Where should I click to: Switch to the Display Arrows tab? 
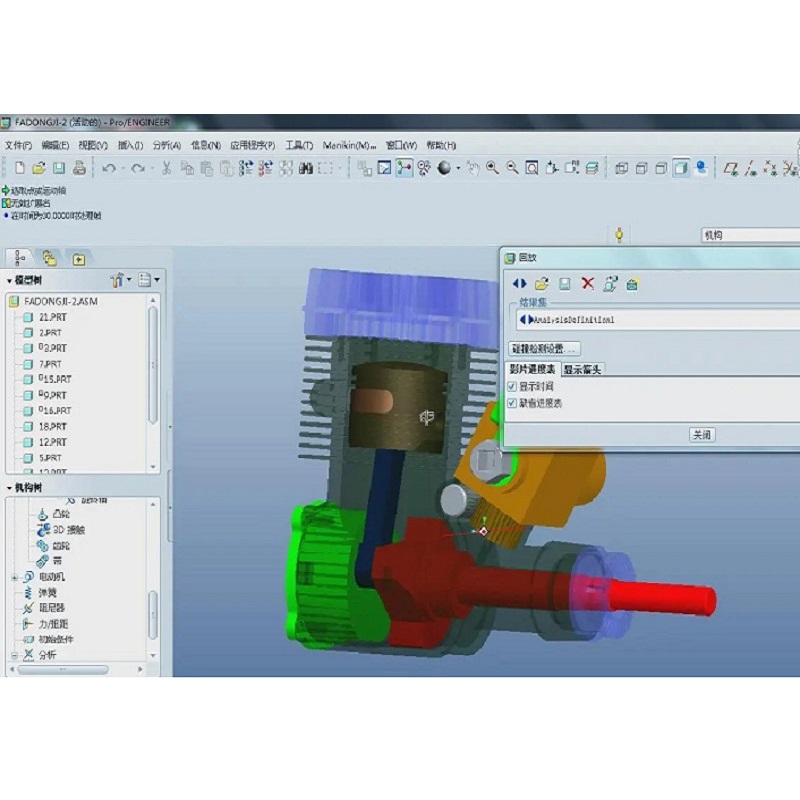(x=582, y=369)
